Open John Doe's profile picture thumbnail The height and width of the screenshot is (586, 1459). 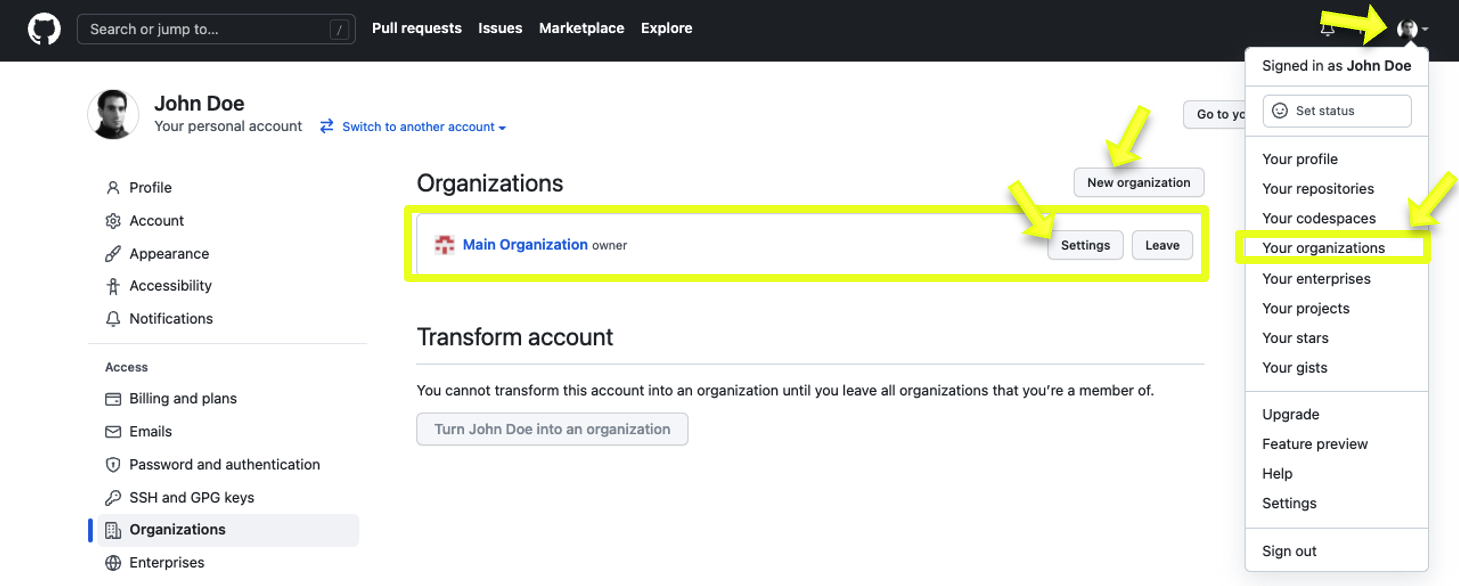114,114
